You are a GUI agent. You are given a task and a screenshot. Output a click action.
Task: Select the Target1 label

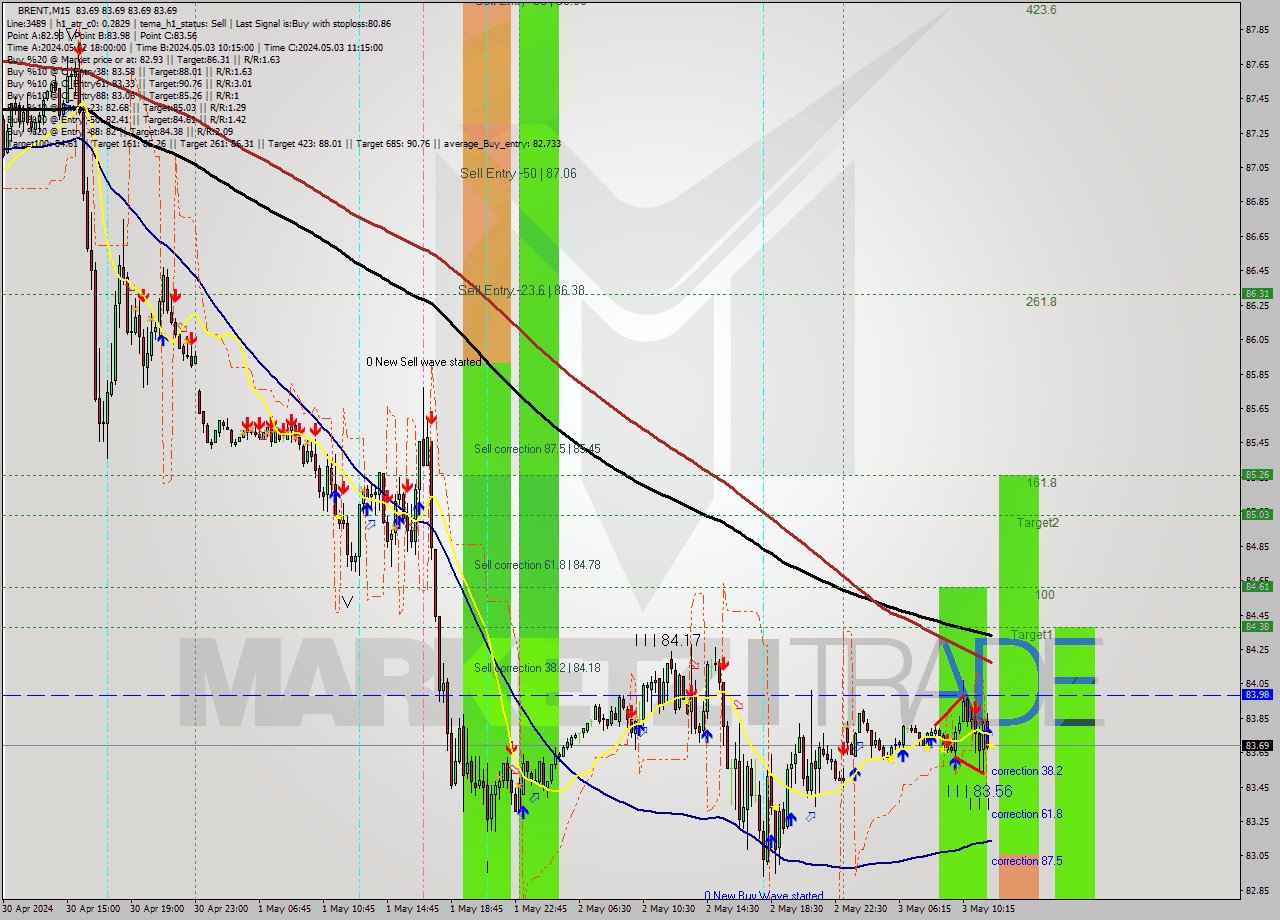click(x=1032, y=635)
